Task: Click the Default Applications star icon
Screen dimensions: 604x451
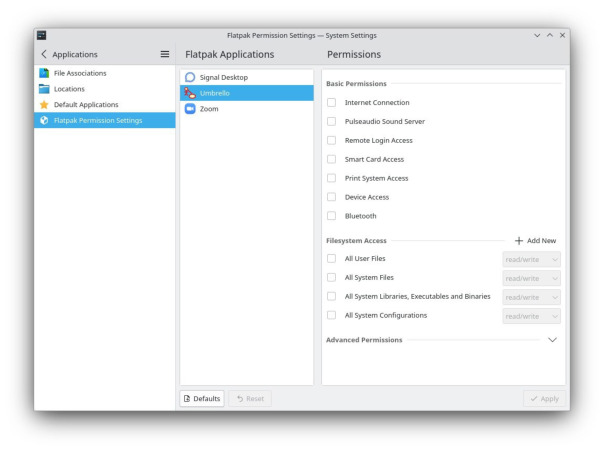Action: (44, 105)
